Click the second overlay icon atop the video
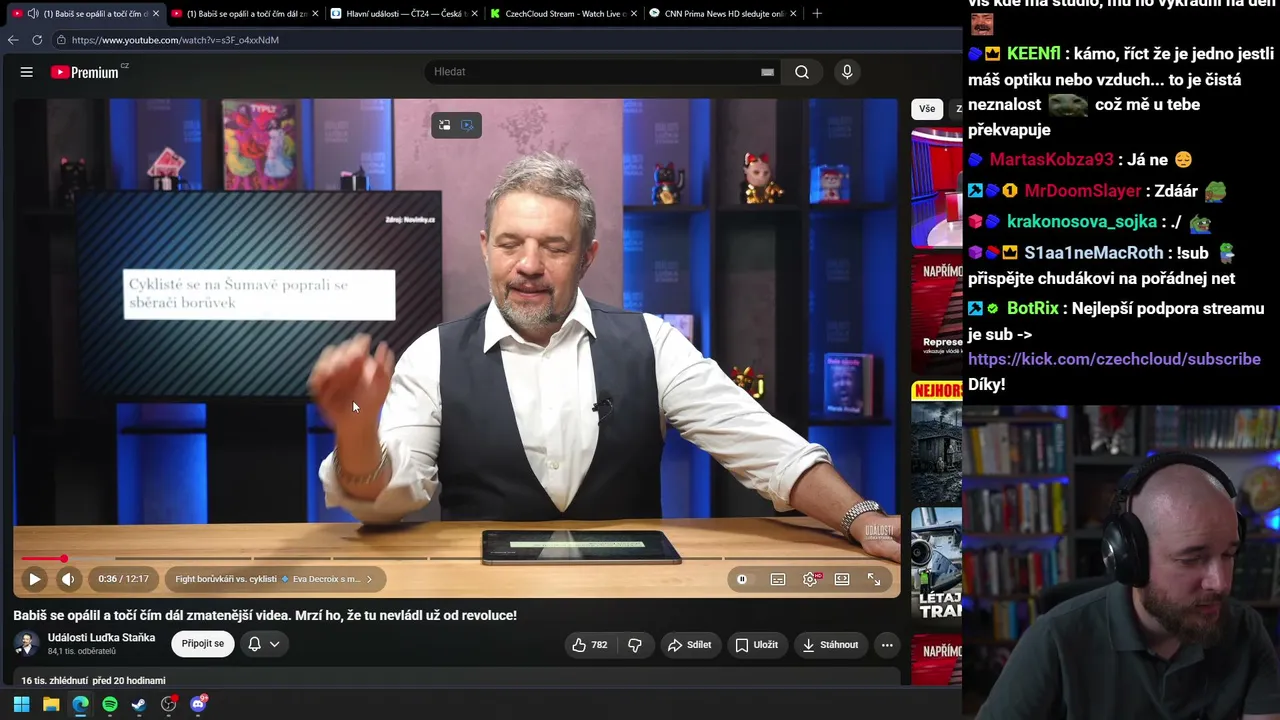This screenshot has height=720, width=1280. (x=467, y=125)
